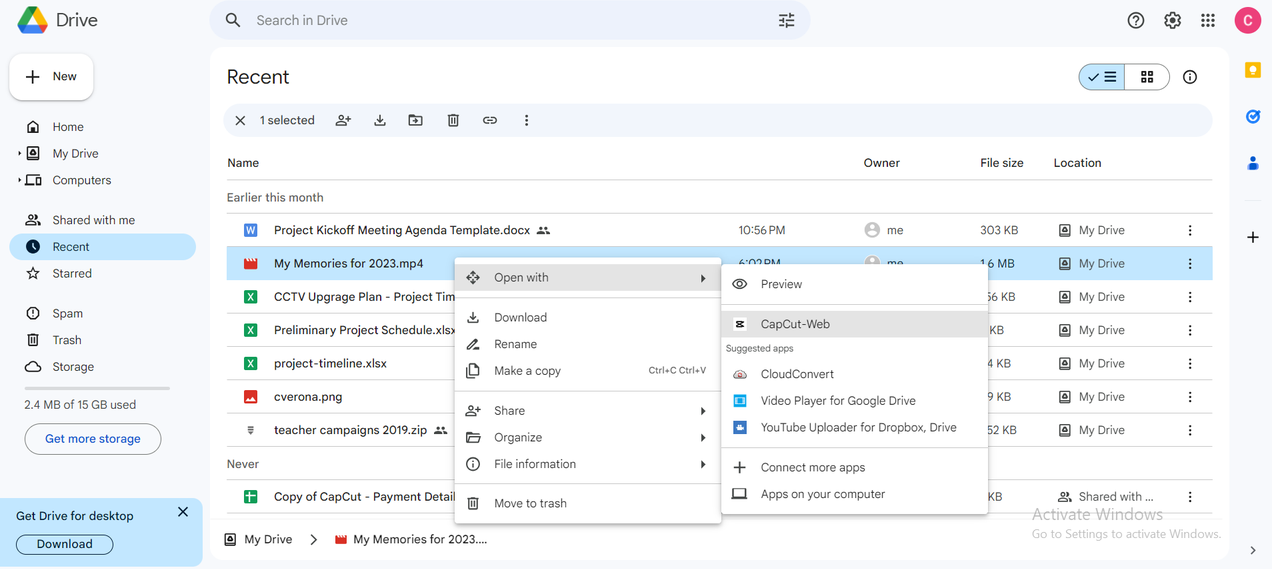Click the trash icon in selection toolbar
The height and width of the screenshot is (569, 1272).
click(x=453, y=120)
